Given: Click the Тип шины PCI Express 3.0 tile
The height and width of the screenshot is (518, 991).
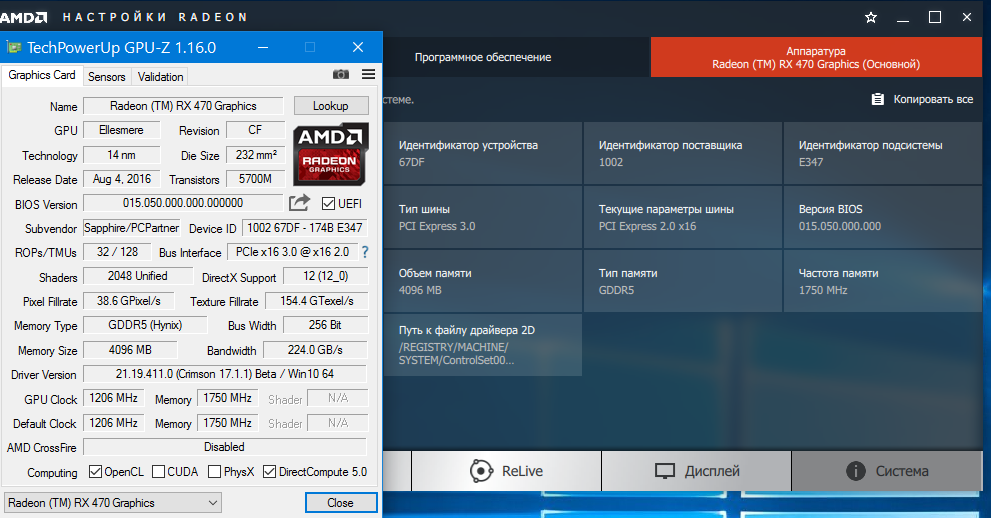Looking at the screenshot, I should pos(482,217).
